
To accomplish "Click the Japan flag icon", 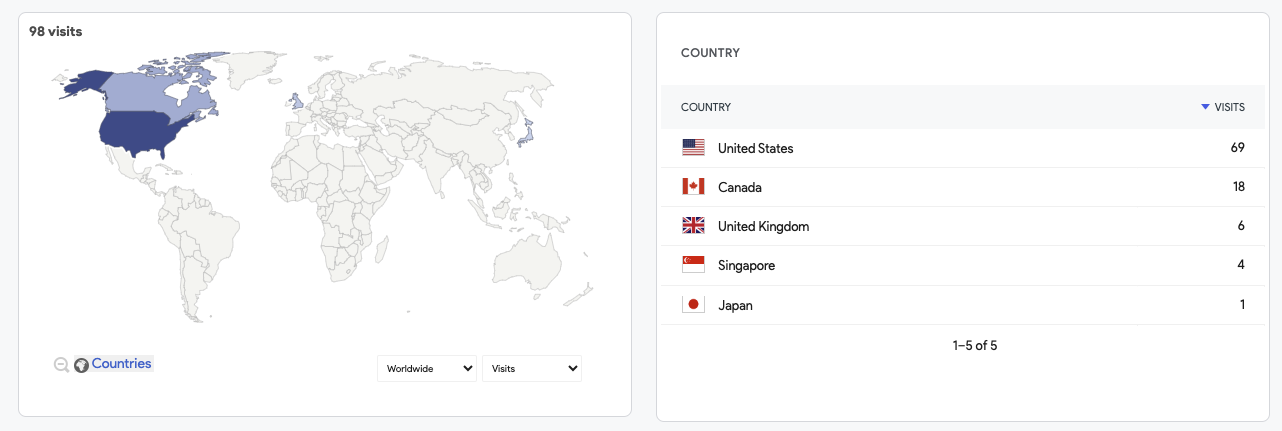I will coord(693,305).
